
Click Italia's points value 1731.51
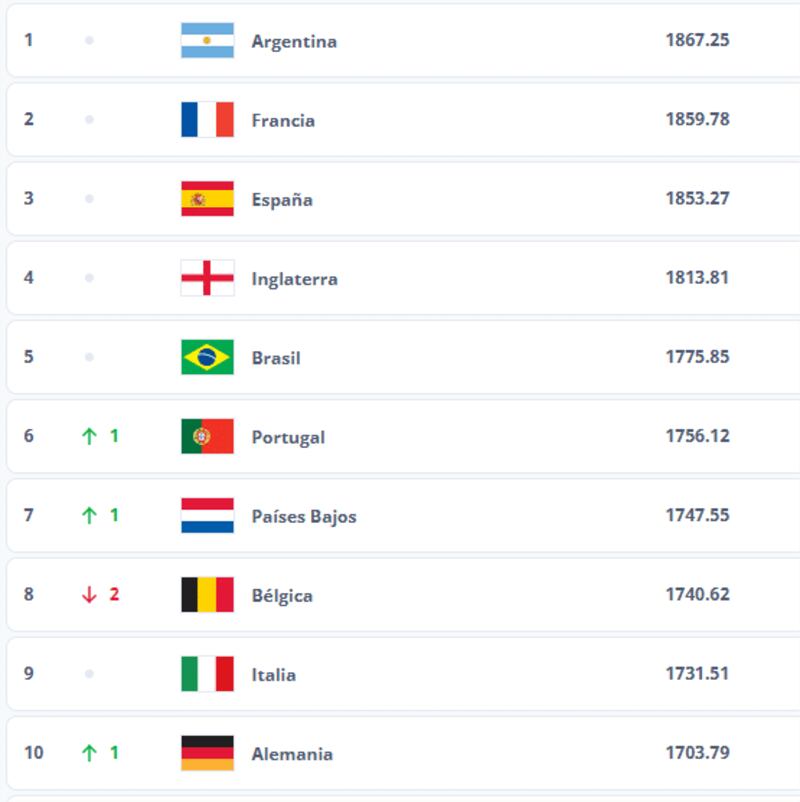coord(697,673)
